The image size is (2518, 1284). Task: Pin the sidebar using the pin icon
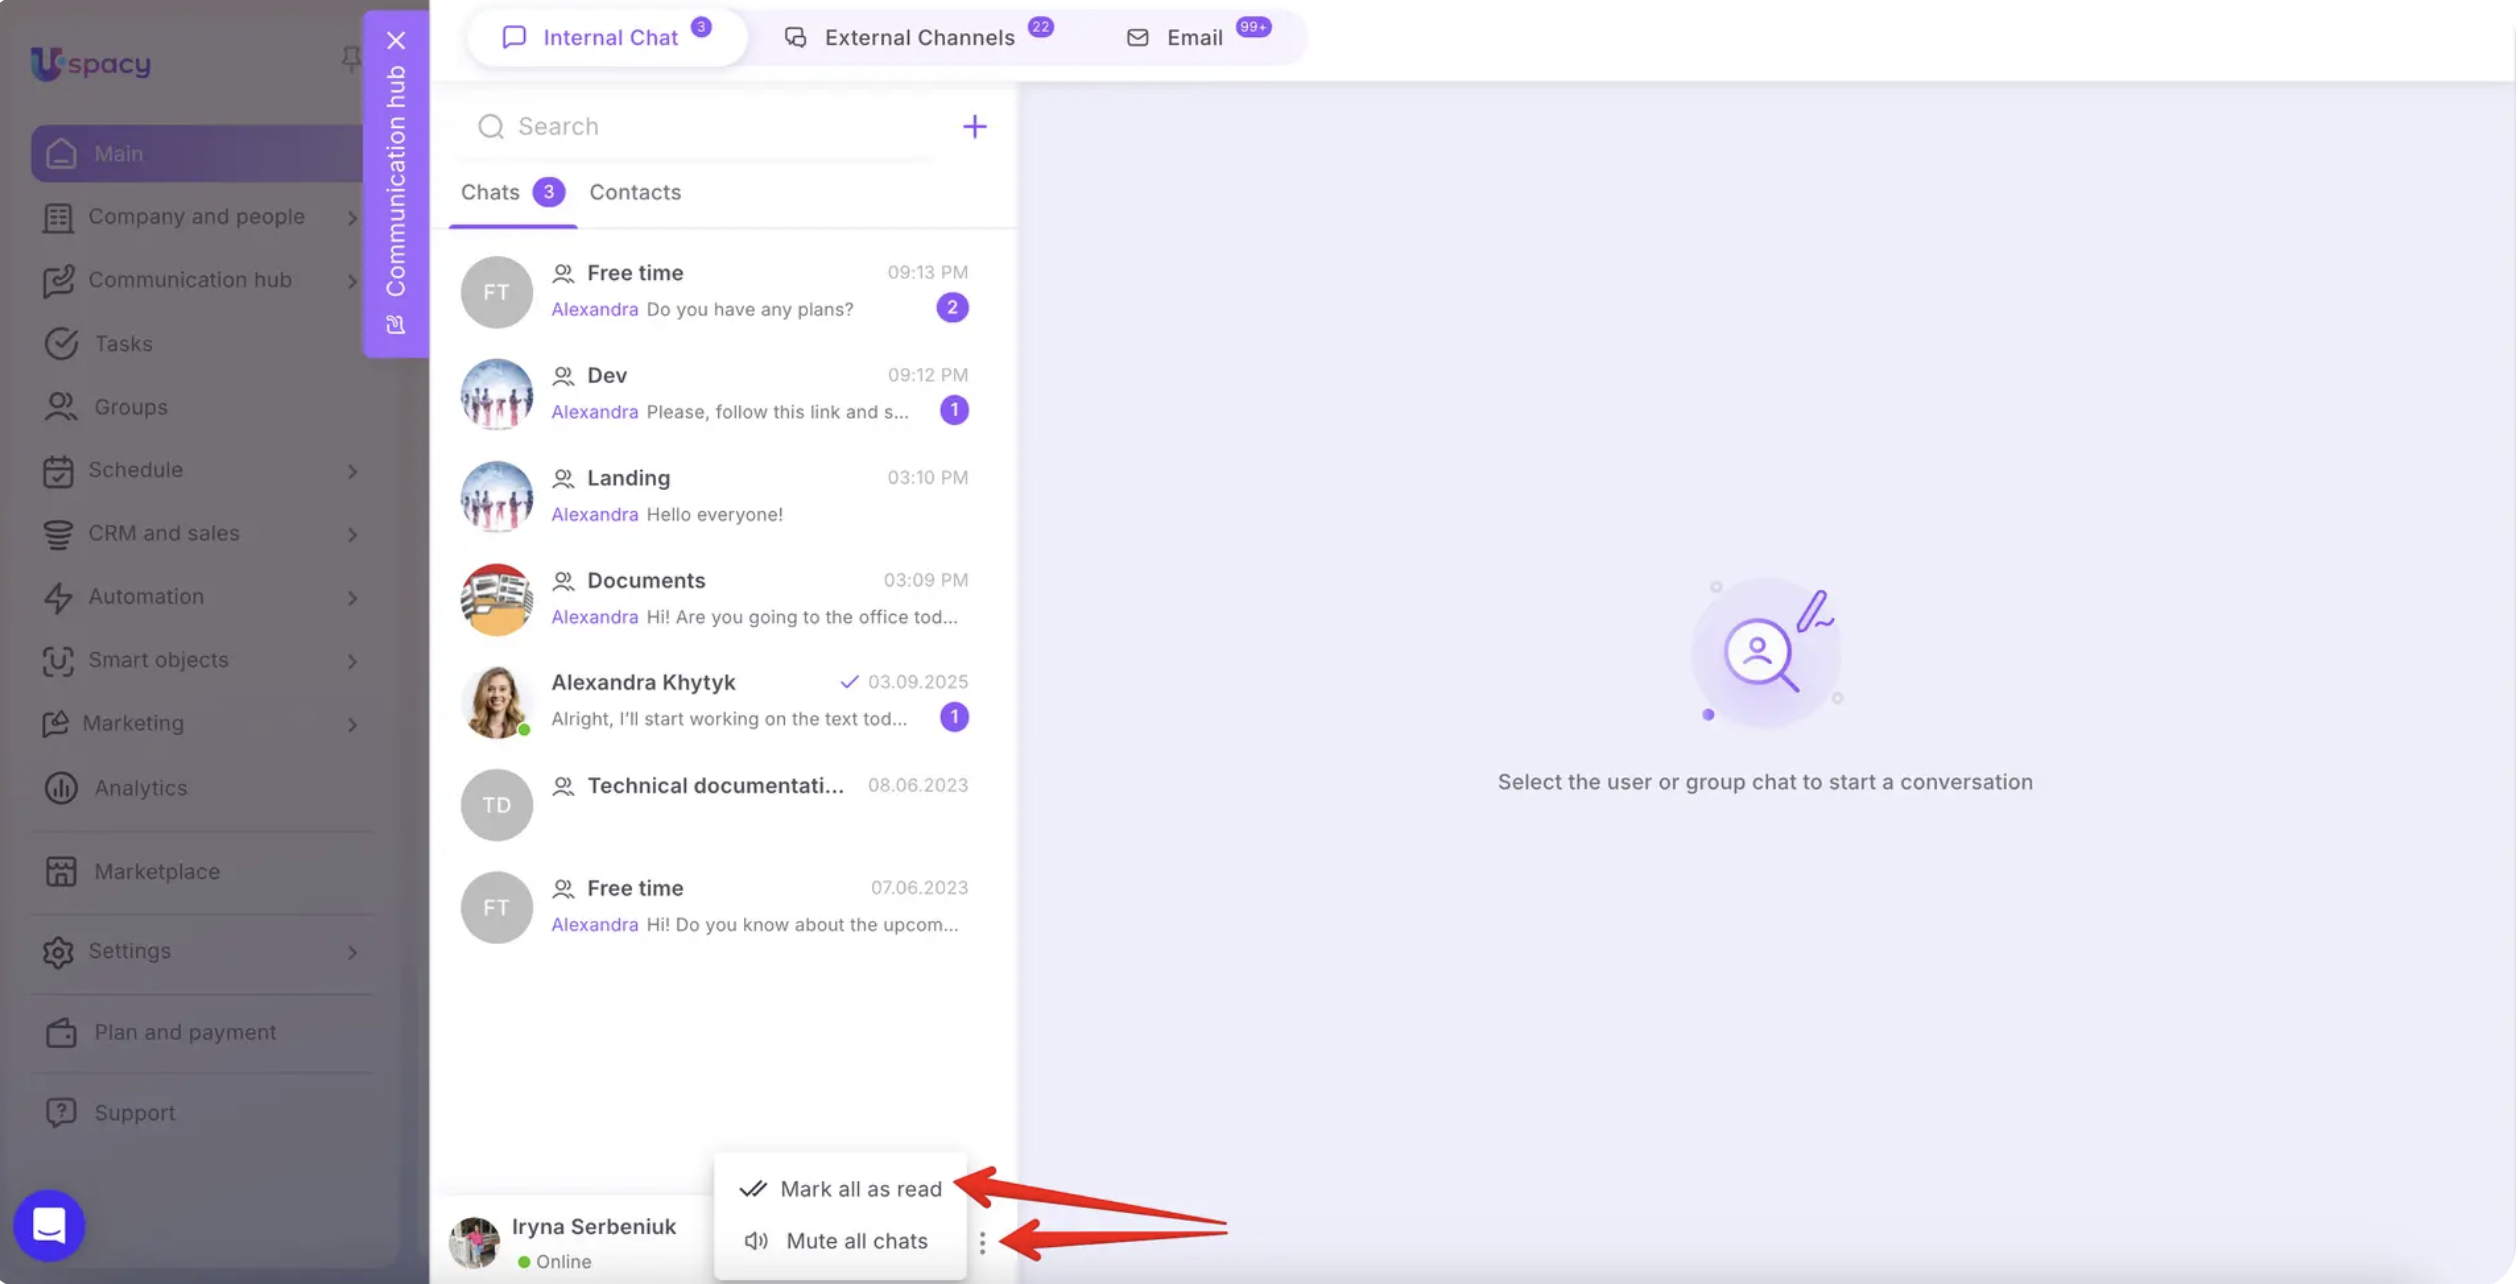(x=350, y=59)
